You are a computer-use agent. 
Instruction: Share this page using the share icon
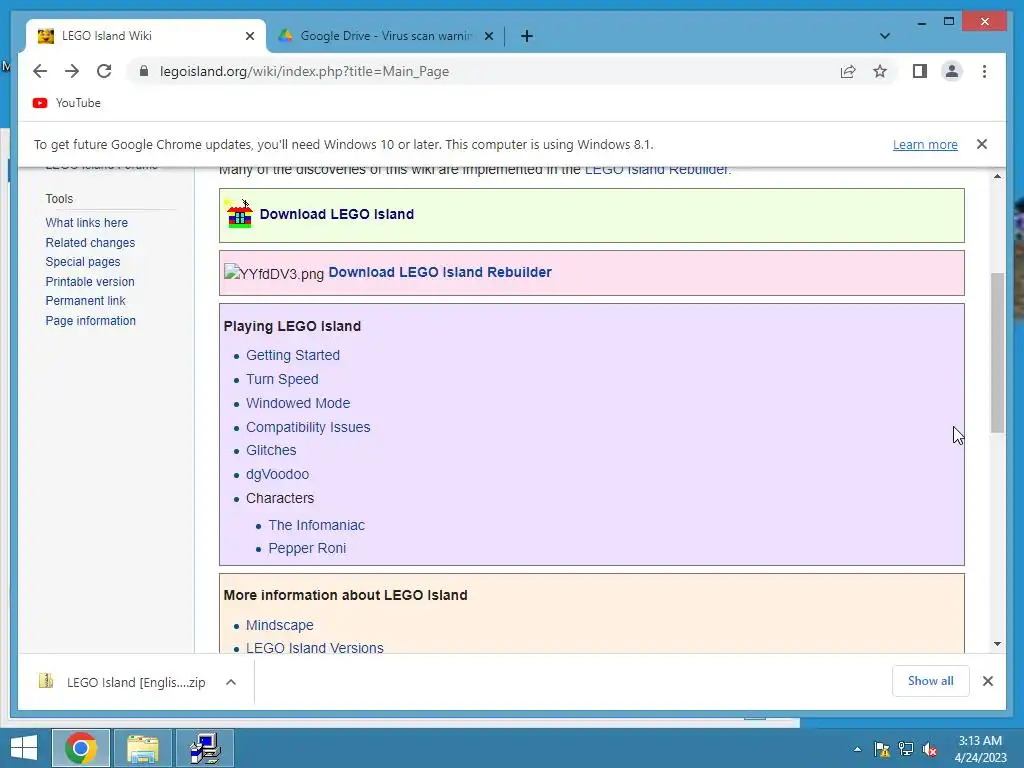point(848,71)
